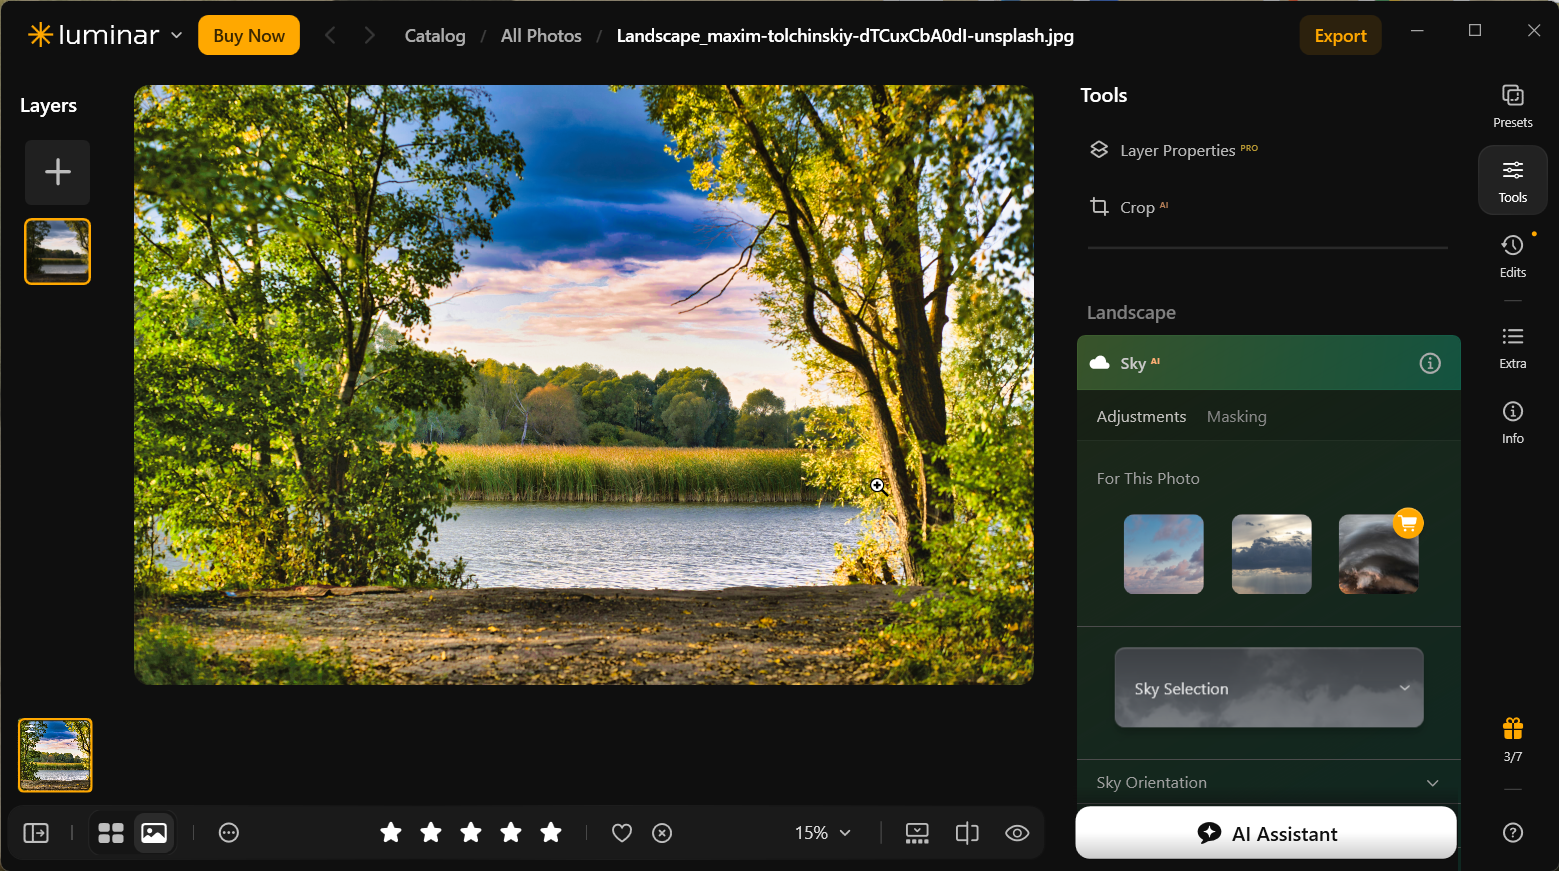Select the stormy sky preset with cart badge
Viewport: 1559px width, 871px height.
(x=1378, y=554)
